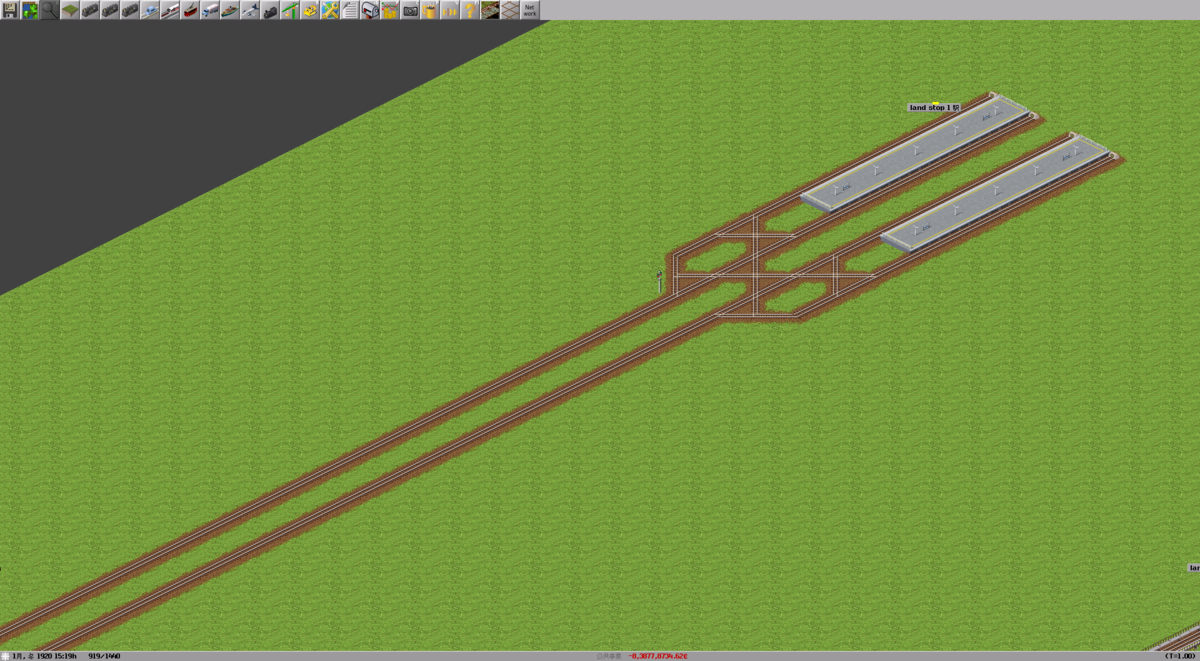The image size is (1200, 661).
Task: Open the finances chart icon
Action: [x=390, y=10]
